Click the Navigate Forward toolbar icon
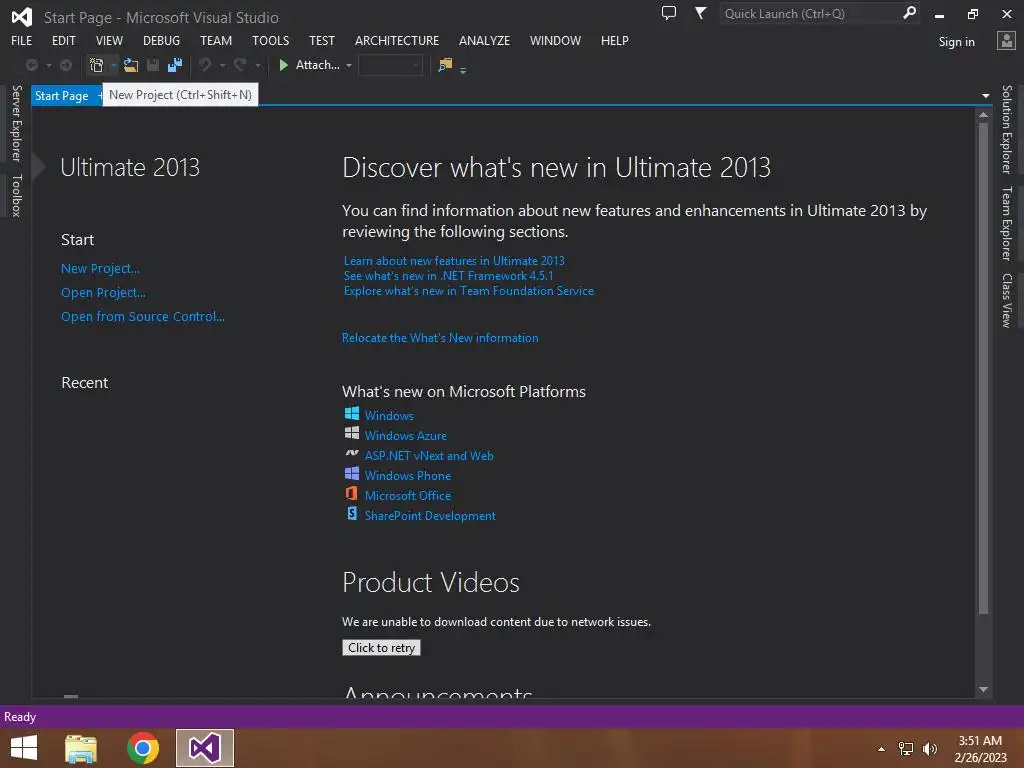Viewport: 1024px width, 768px height. click(66, 65)
